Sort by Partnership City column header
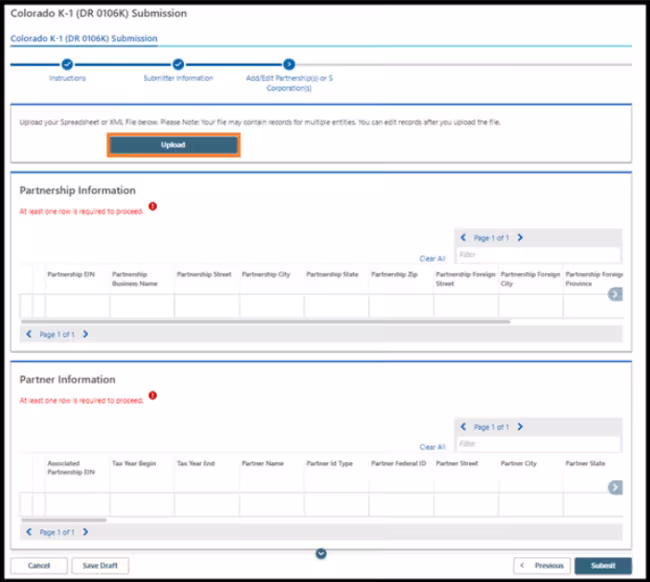The height and width of the screenshot is (582, 650). (x=266, y=274)
